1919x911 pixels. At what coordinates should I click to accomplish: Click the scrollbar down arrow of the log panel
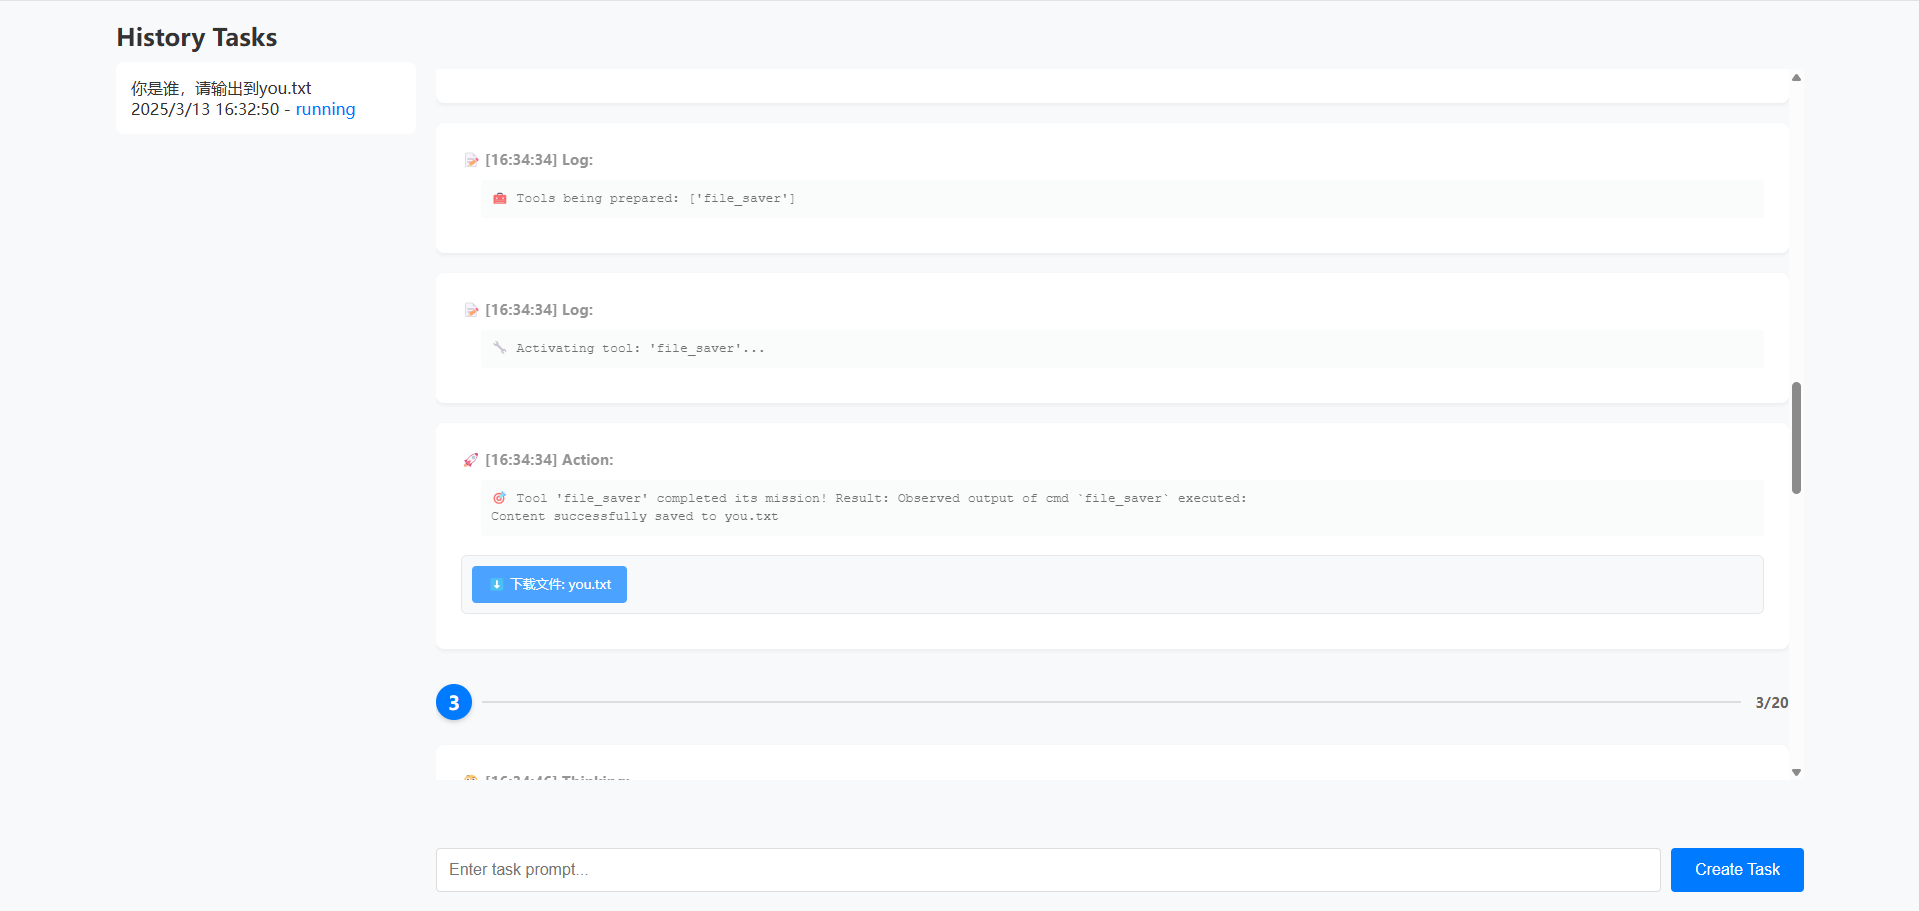tap(1796, 772)
